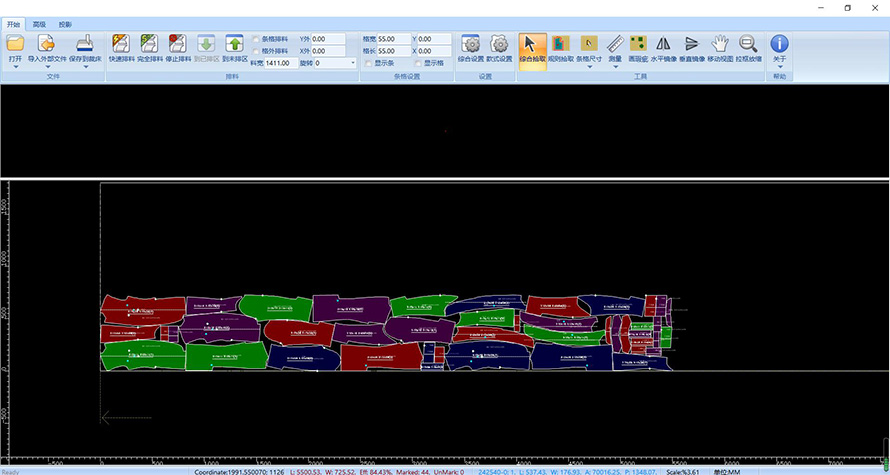Expand the 打开 open file dropdown
This screenshot has height=475, width=890.
15,67
